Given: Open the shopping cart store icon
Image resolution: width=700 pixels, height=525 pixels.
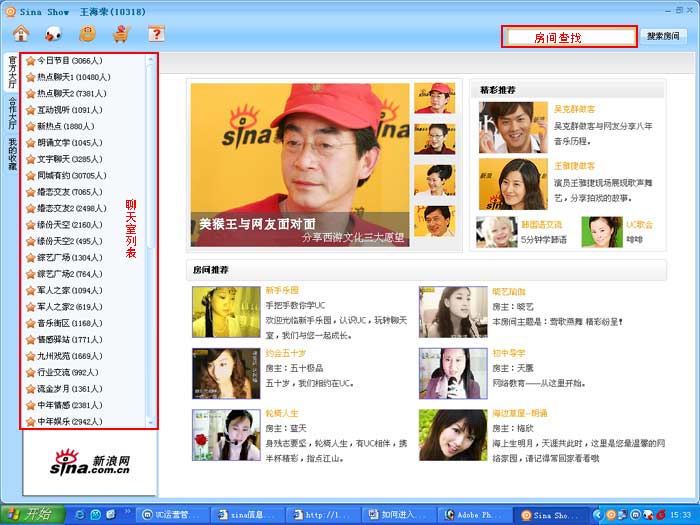Looking at the screenshot, I should coord(121,33).
